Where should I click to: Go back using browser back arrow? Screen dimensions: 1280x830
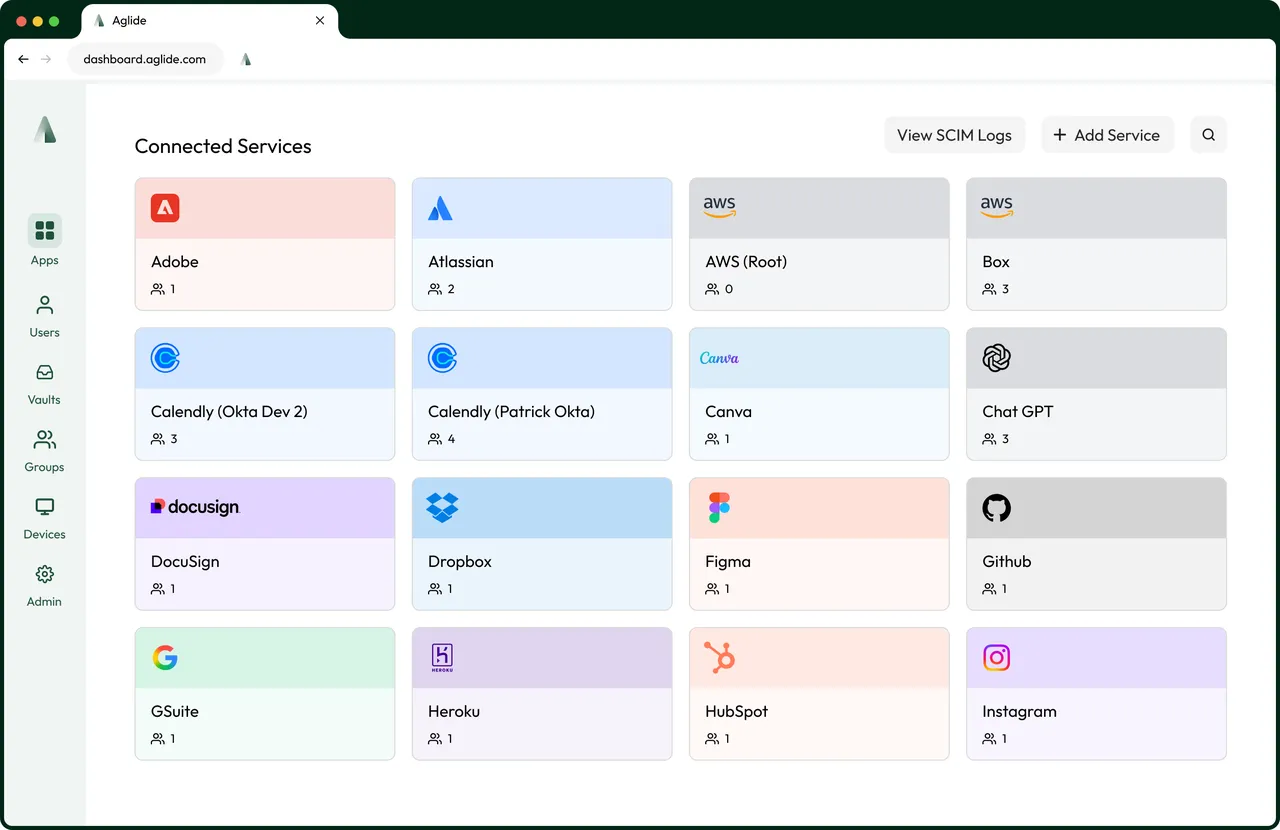(x=24, y=59)
